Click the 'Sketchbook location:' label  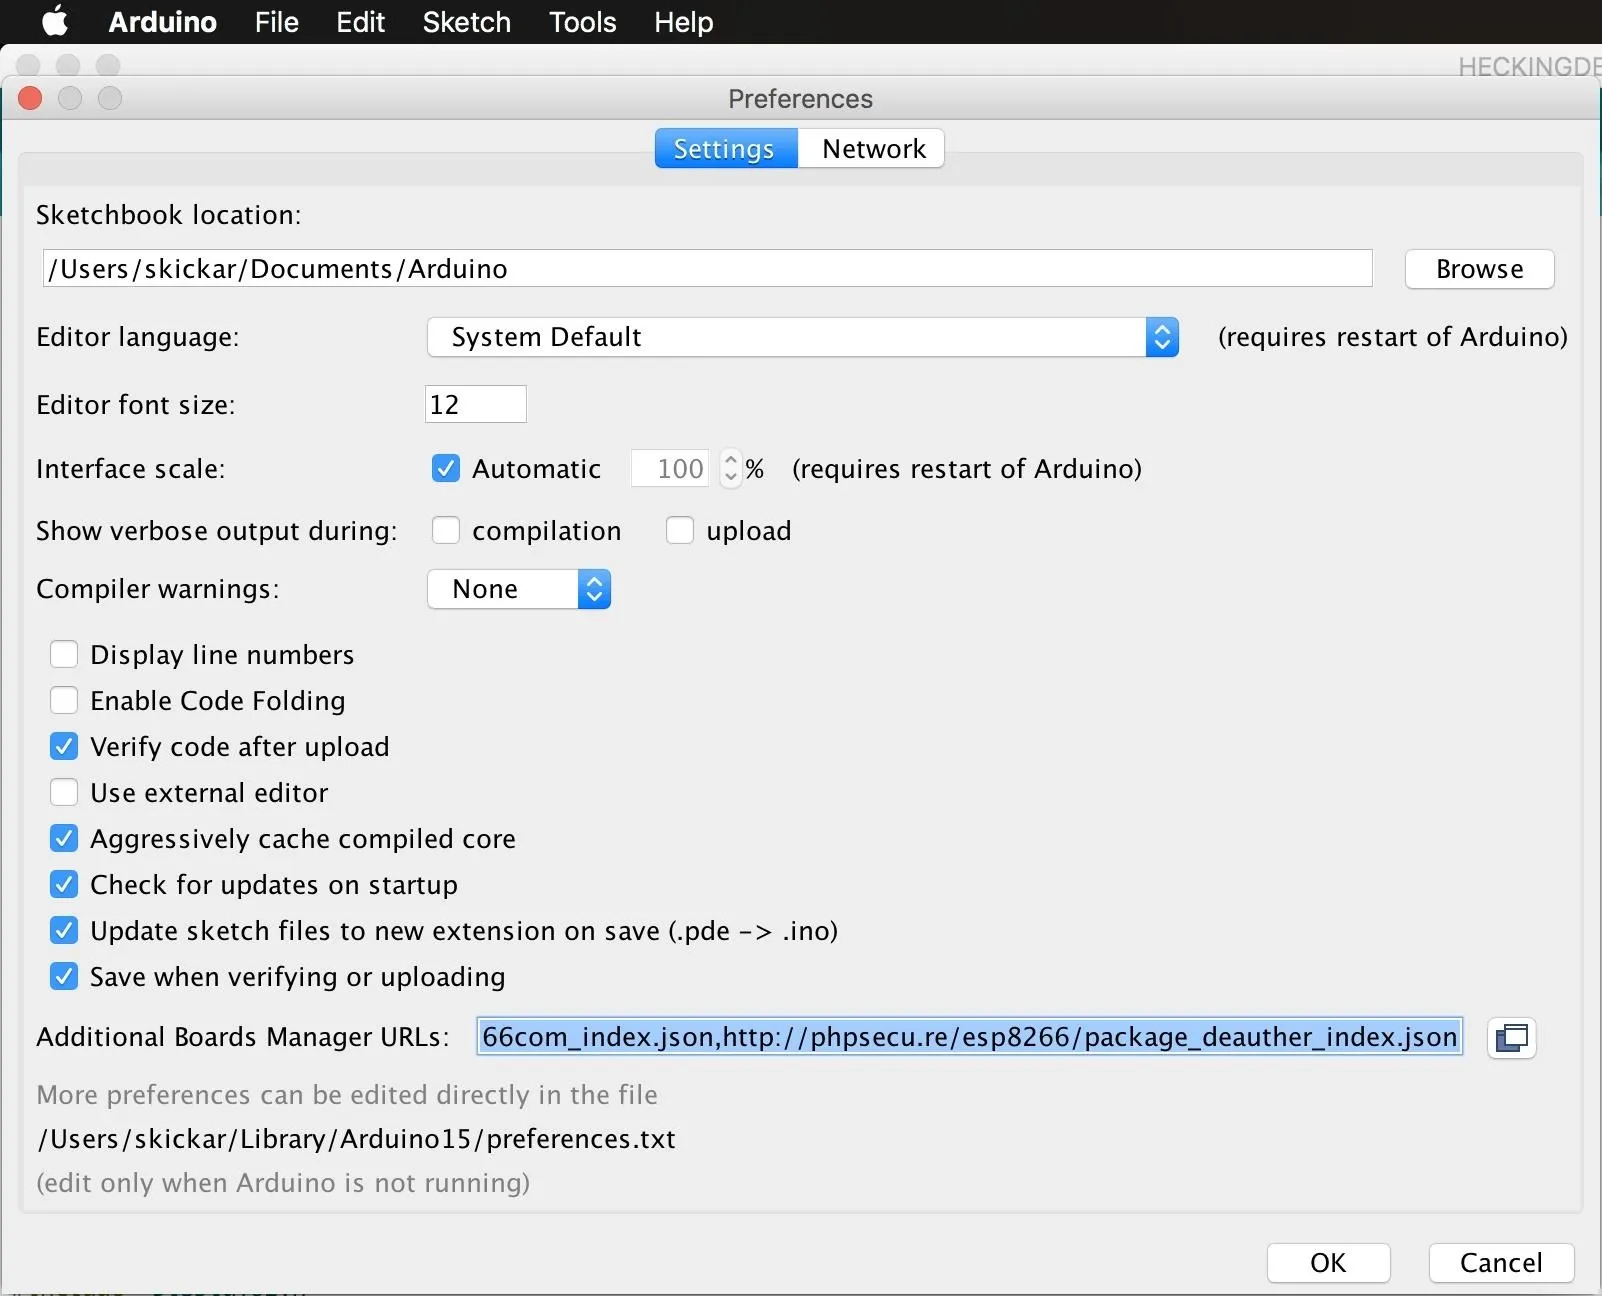(168, 215)
